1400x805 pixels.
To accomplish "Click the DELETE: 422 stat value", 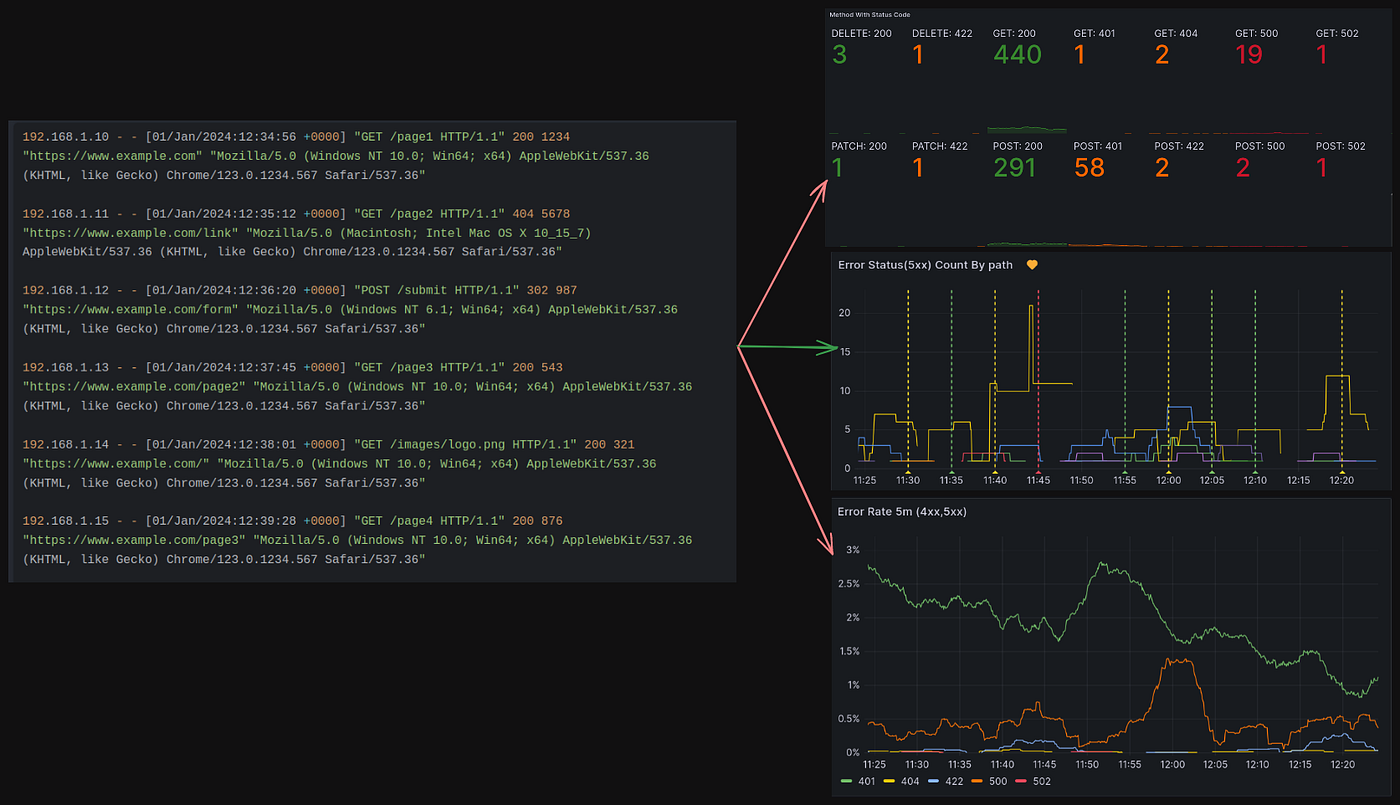I will tap(918, 54).
